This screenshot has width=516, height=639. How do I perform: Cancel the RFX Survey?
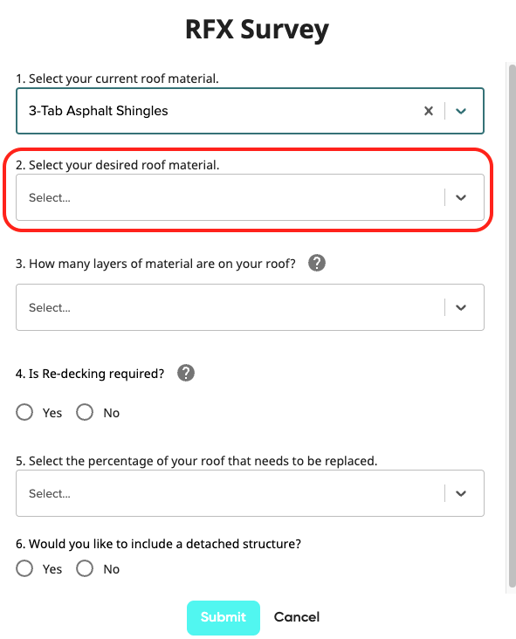tap(297, 617)
